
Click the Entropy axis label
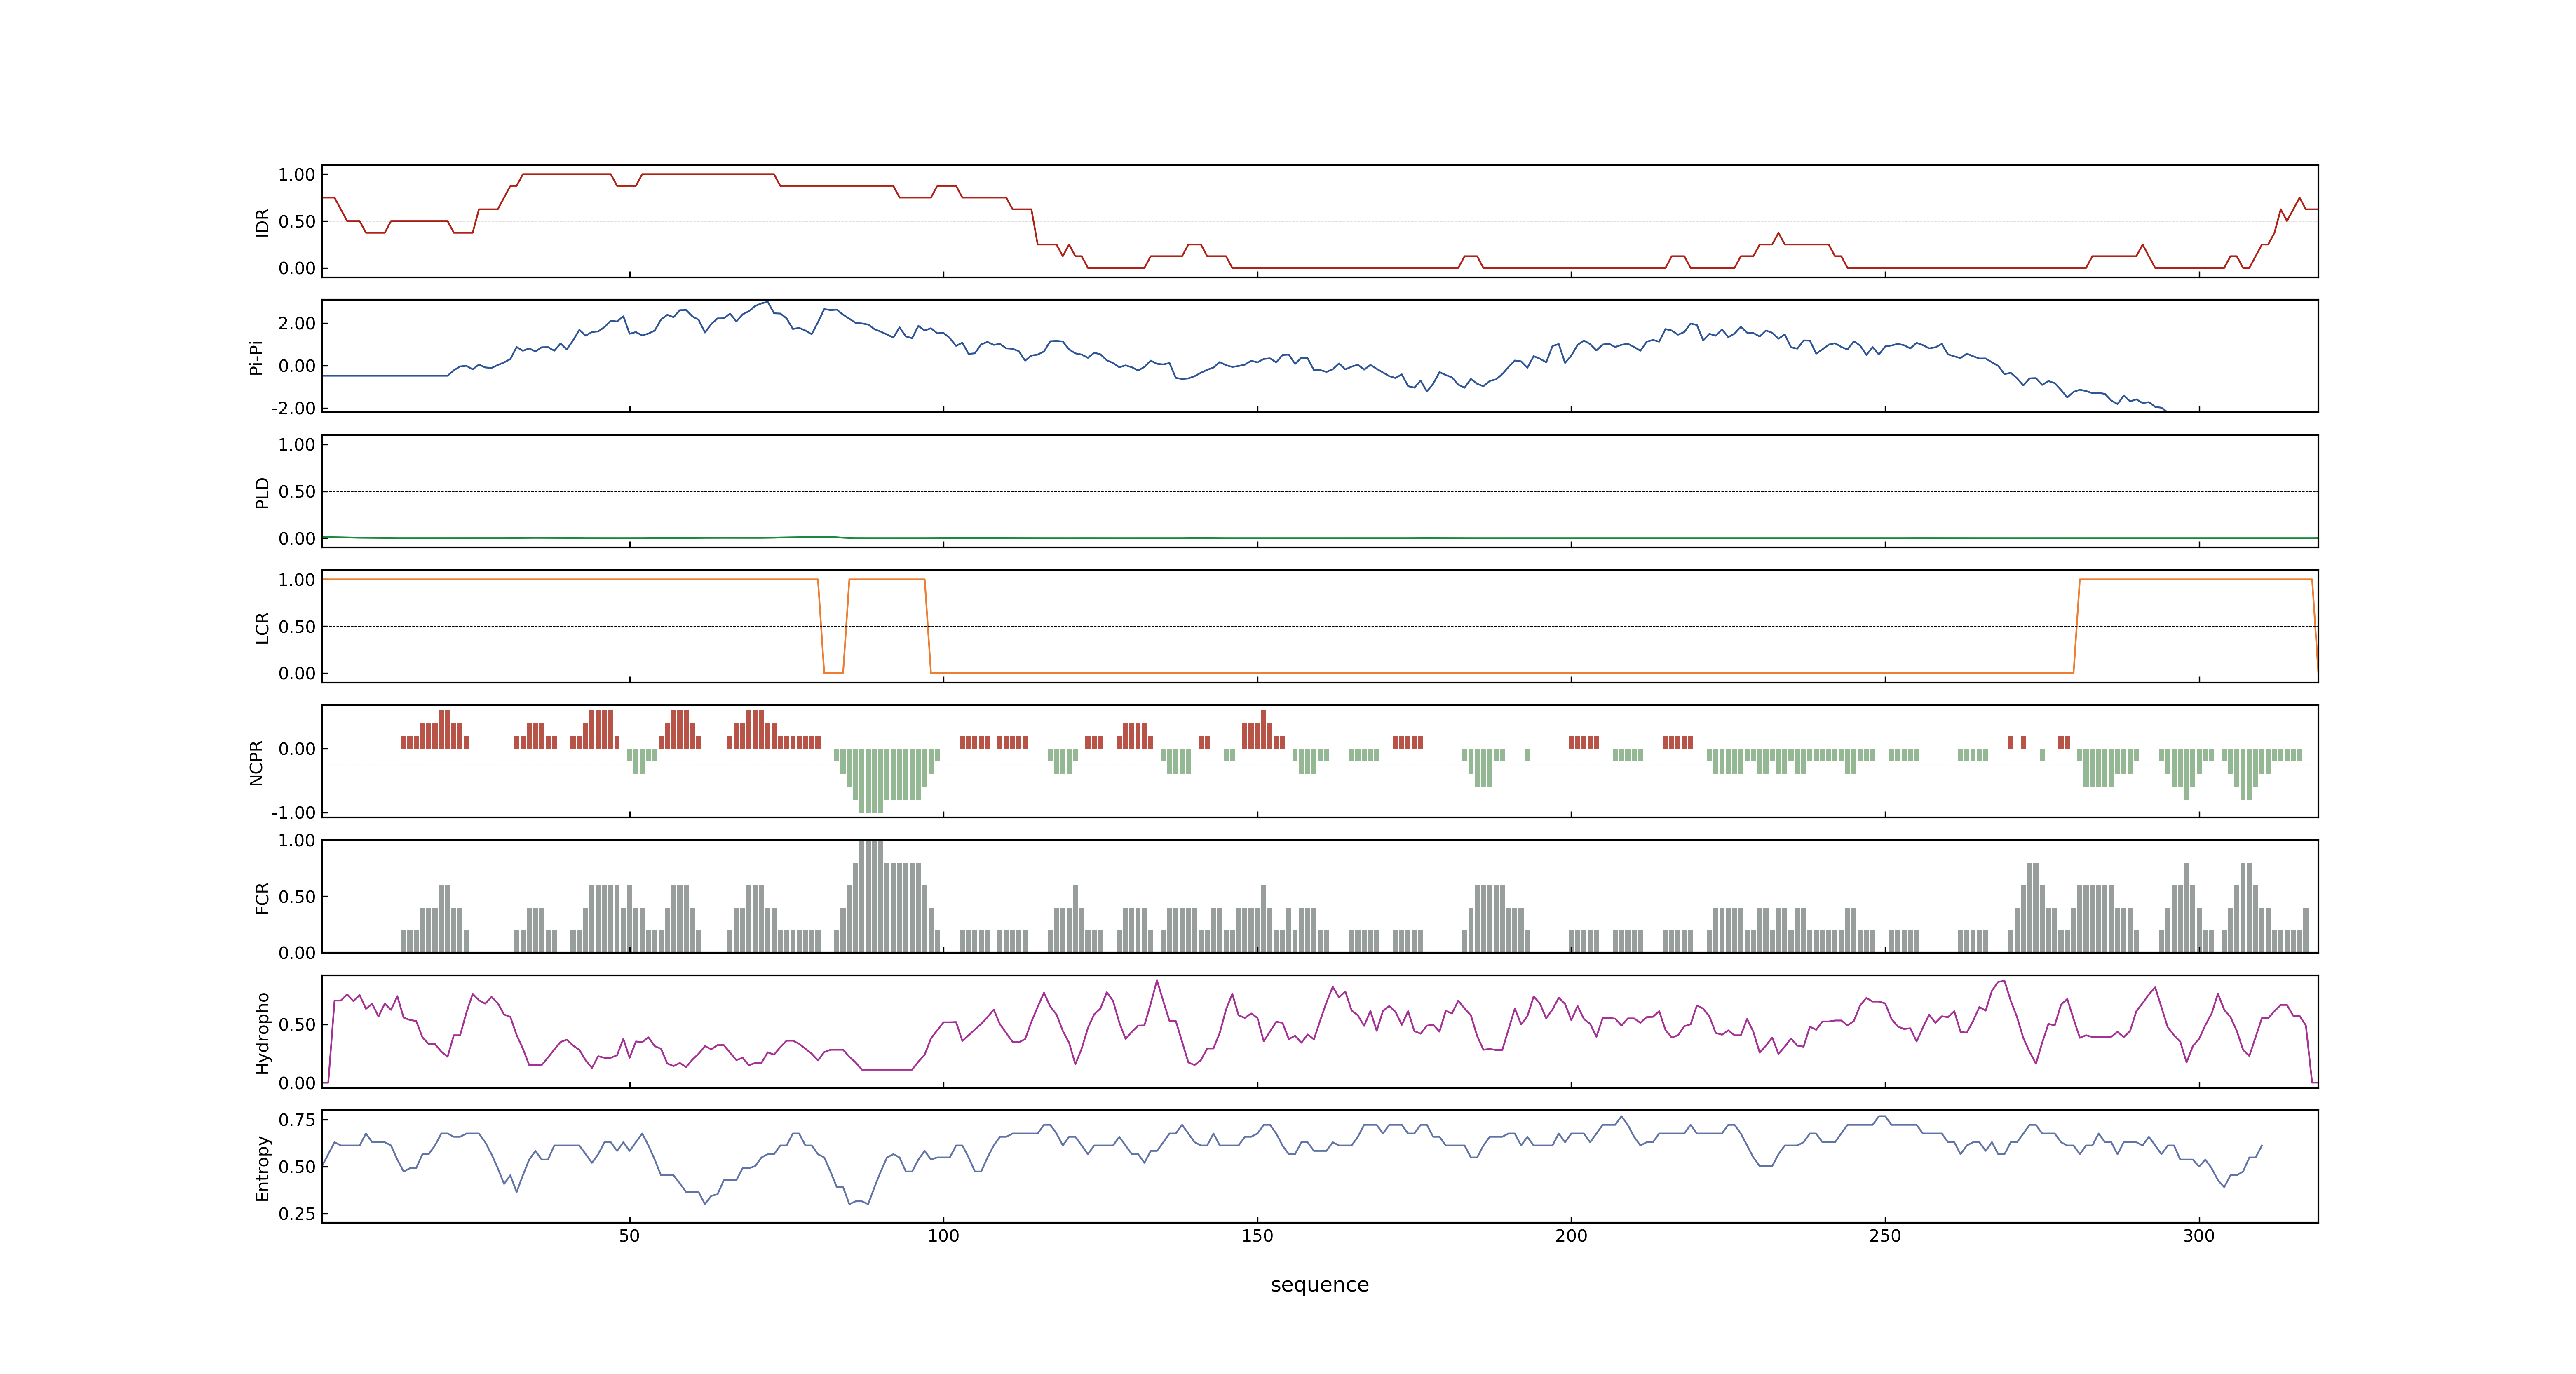(x=262, y=1167)
